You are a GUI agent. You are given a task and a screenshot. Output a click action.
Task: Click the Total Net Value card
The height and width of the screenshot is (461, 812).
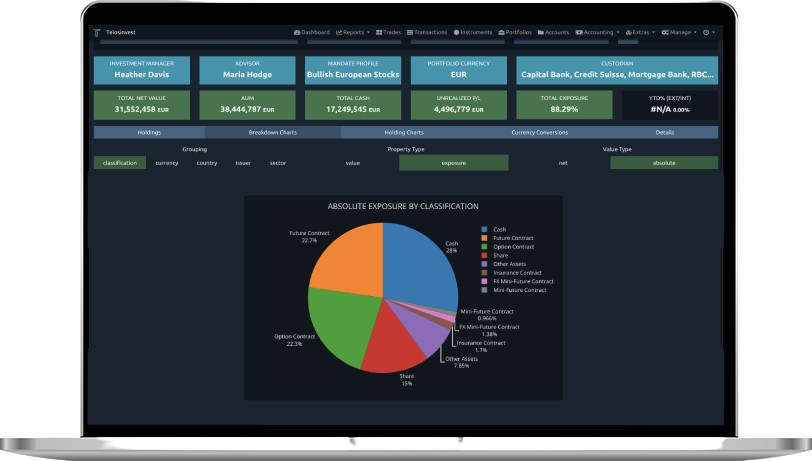pyautogui.click(x=142, y=105)
